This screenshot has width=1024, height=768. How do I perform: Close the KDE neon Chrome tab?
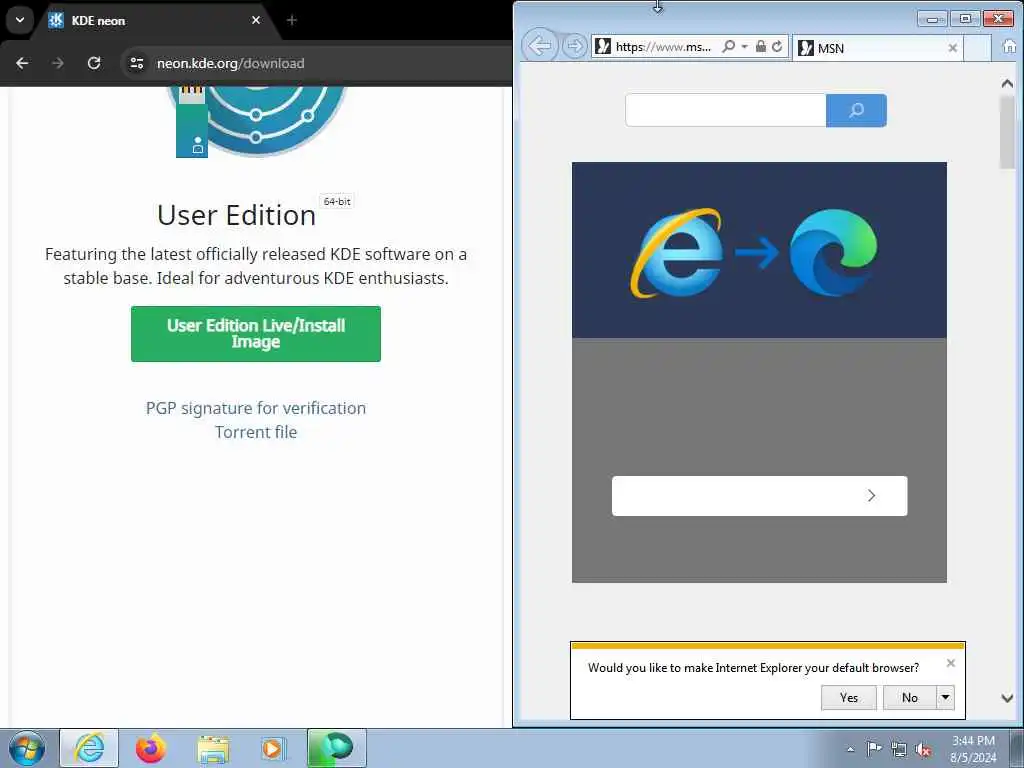point(256,20)
